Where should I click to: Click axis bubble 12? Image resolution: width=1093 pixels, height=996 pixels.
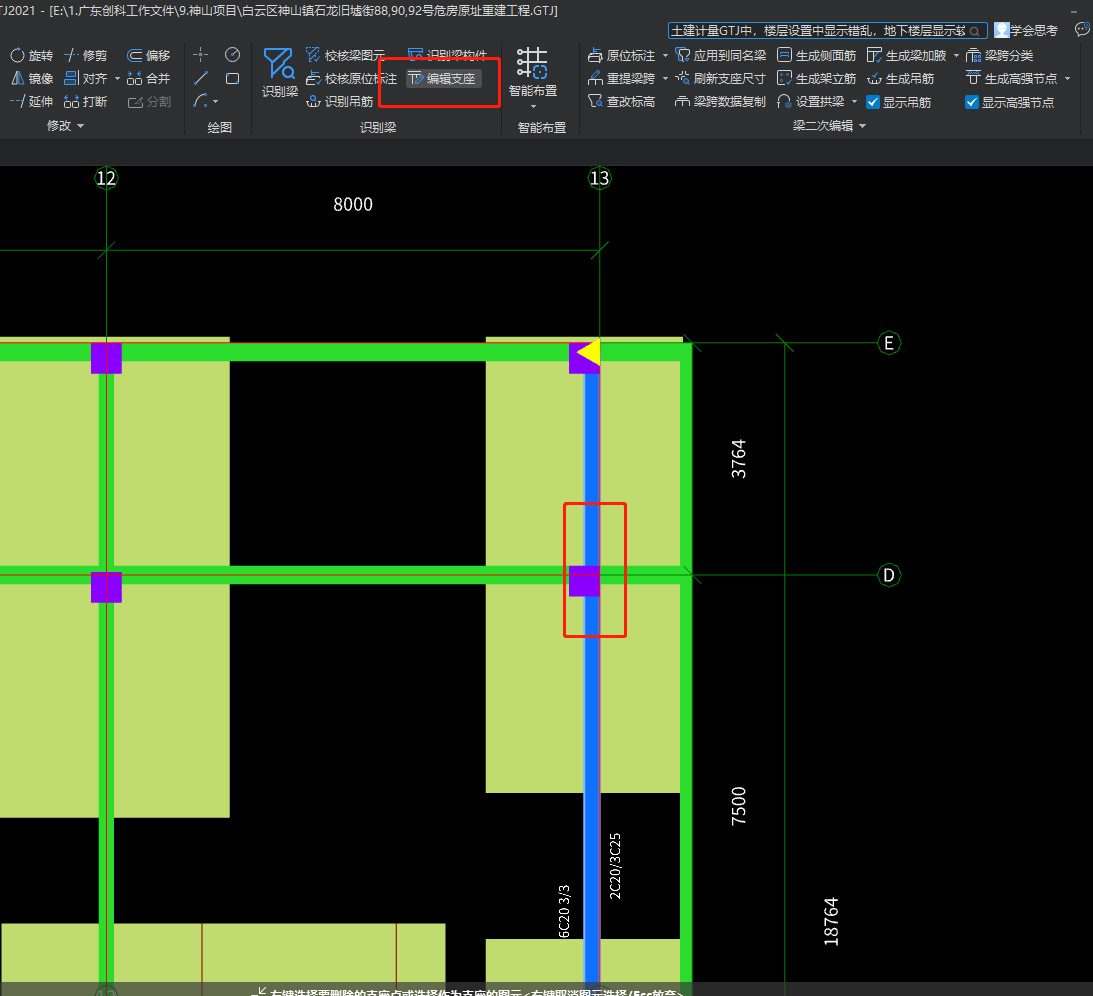coord(106,178)
